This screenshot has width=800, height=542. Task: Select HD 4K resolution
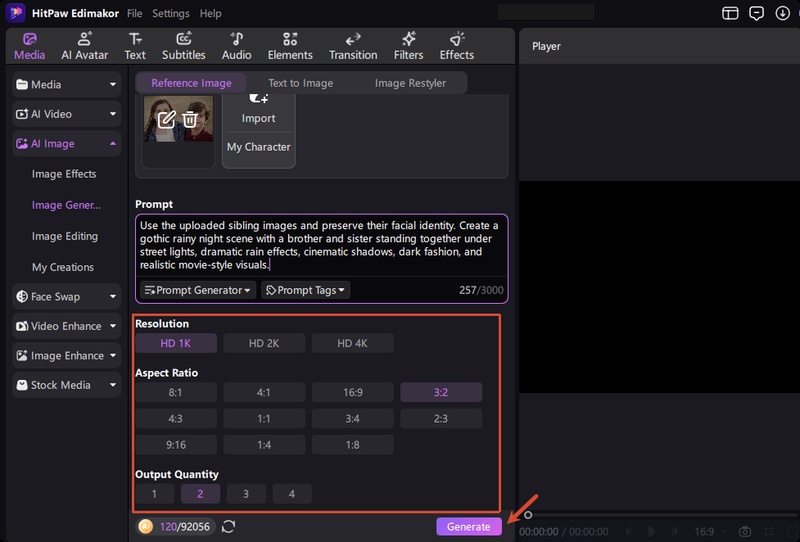coord(352,343)
